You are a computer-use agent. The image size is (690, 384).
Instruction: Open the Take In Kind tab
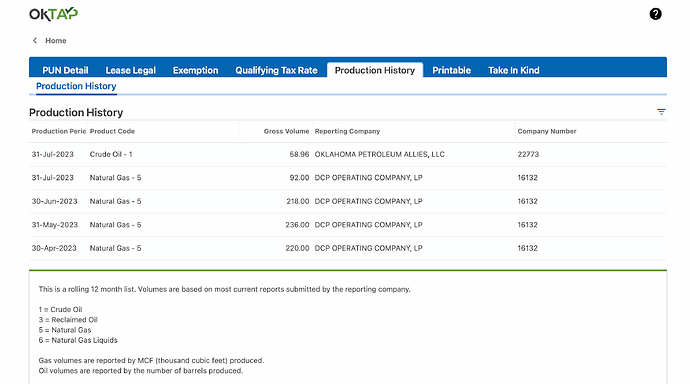(x=514, y=70)
